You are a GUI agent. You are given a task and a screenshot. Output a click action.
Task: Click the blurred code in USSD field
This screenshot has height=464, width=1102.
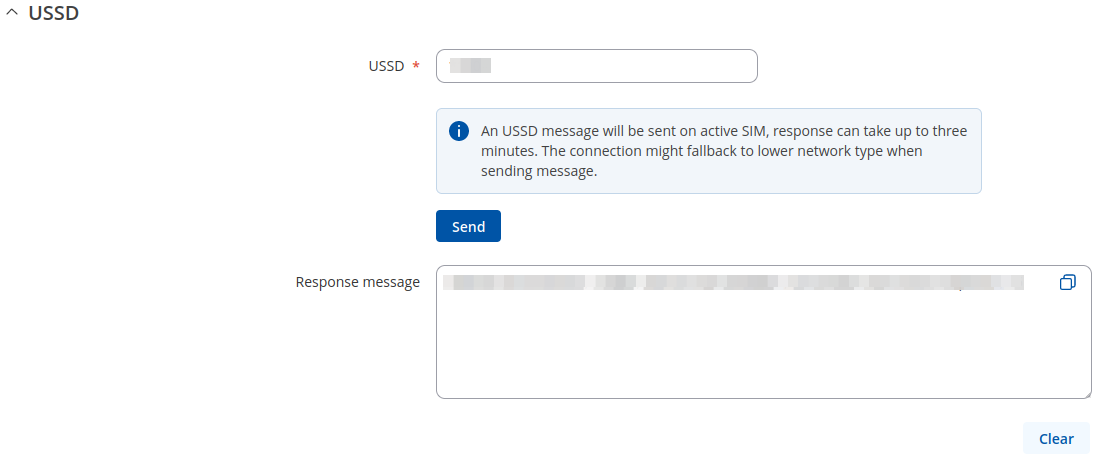(470, 66)
